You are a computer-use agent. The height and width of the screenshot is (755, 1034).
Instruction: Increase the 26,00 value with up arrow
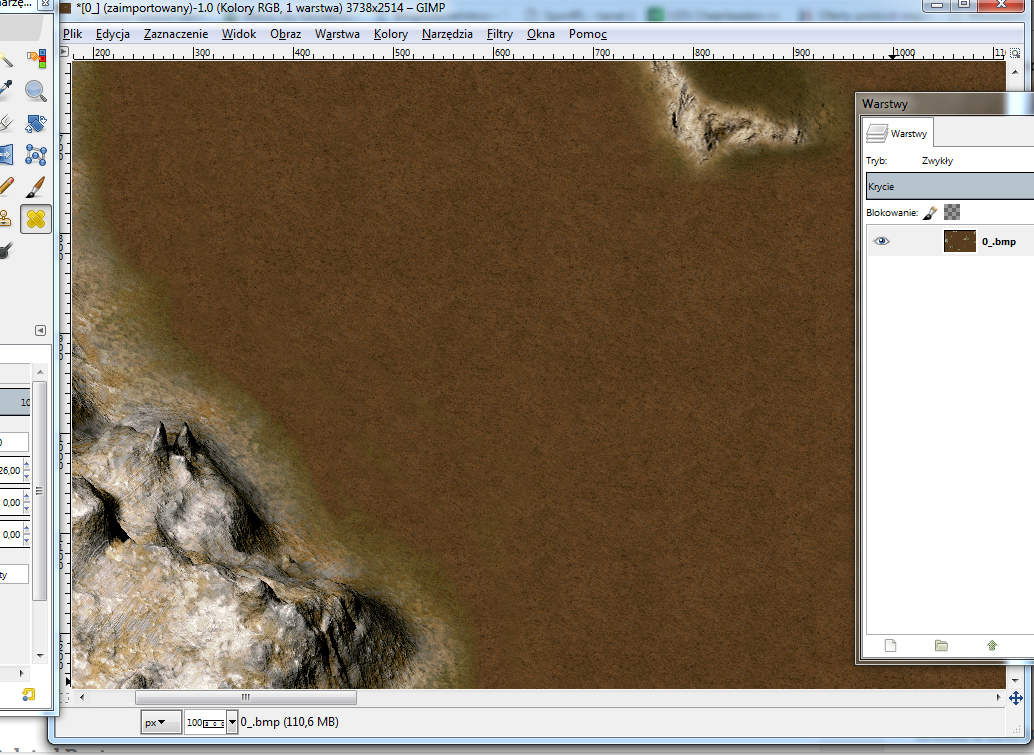26,466
